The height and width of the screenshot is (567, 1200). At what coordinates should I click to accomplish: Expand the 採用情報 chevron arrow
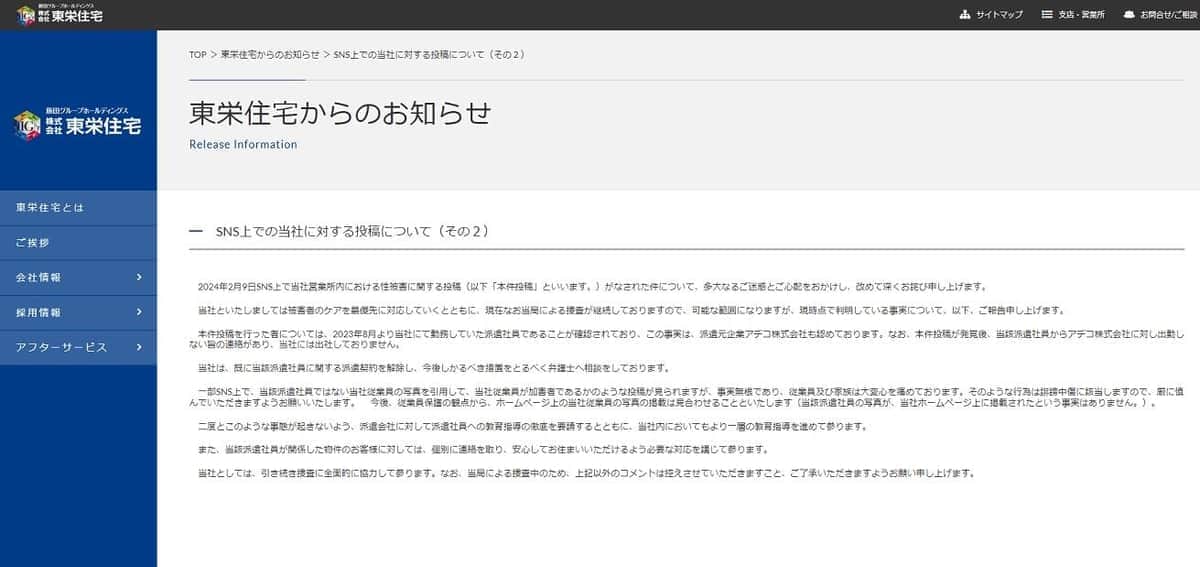point(139,312)
